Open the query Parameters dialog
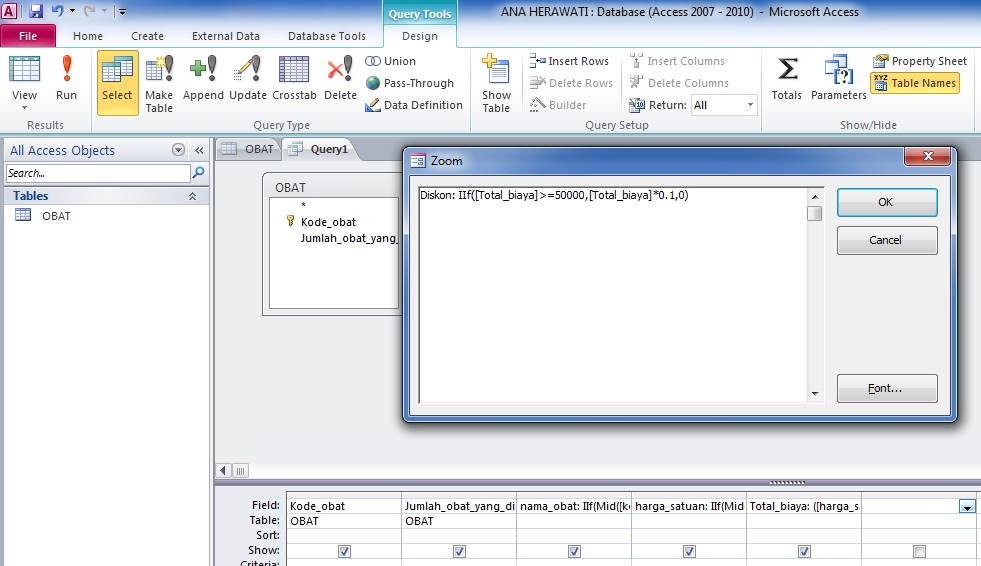981x566 pixels. (x=838, y=78)
